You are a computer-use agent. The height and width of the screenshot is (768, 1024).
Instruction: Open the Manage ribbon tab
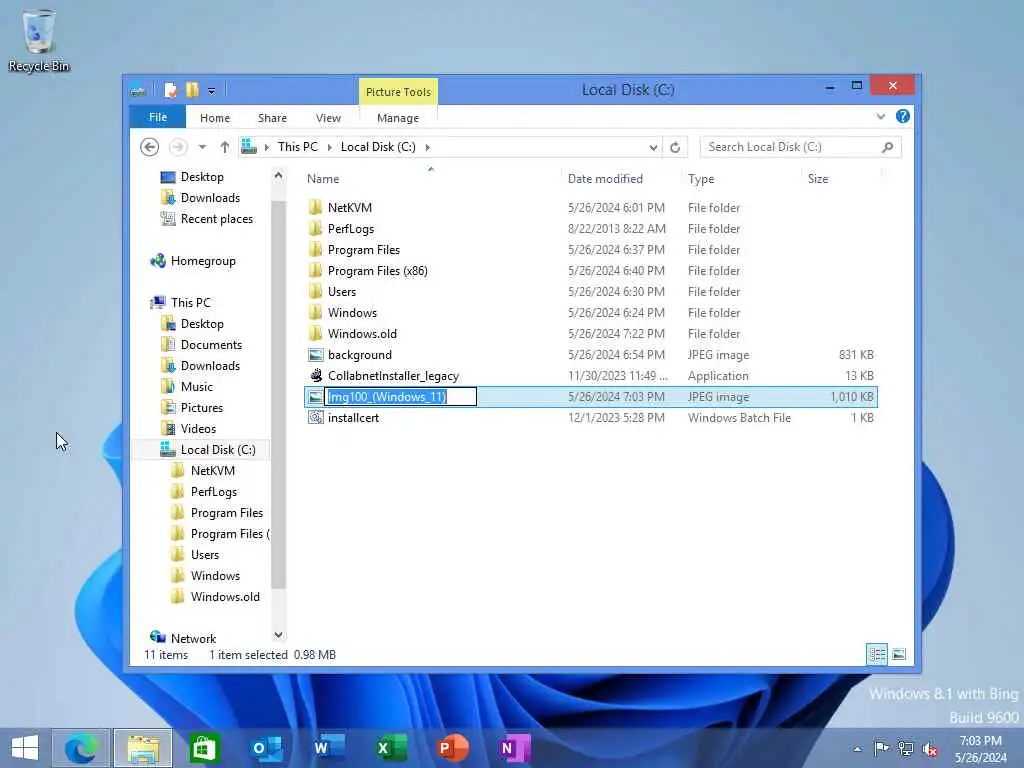tap(398, 118)
